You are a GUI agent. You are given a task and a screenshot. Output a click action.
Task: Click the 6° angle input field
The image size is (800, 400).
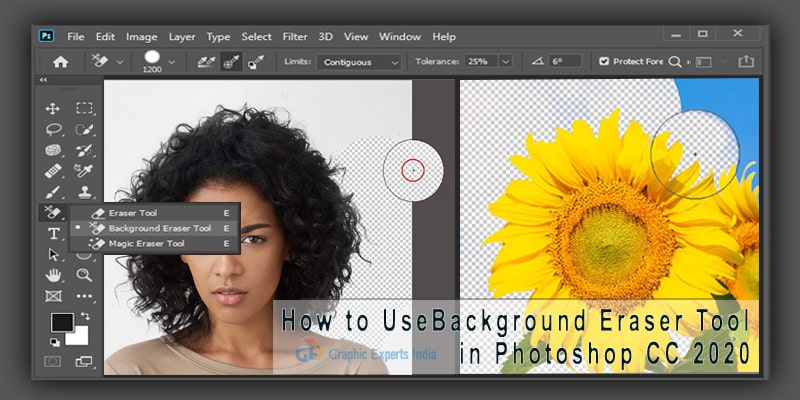coord(565,61)
